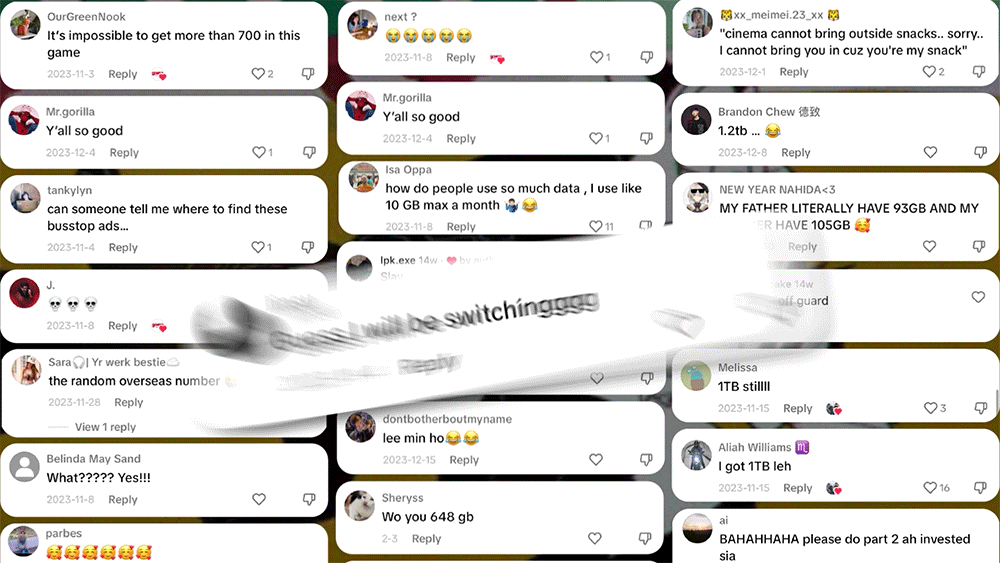
Task: Reply to Melissa's comment
Action: pos(798,408)
